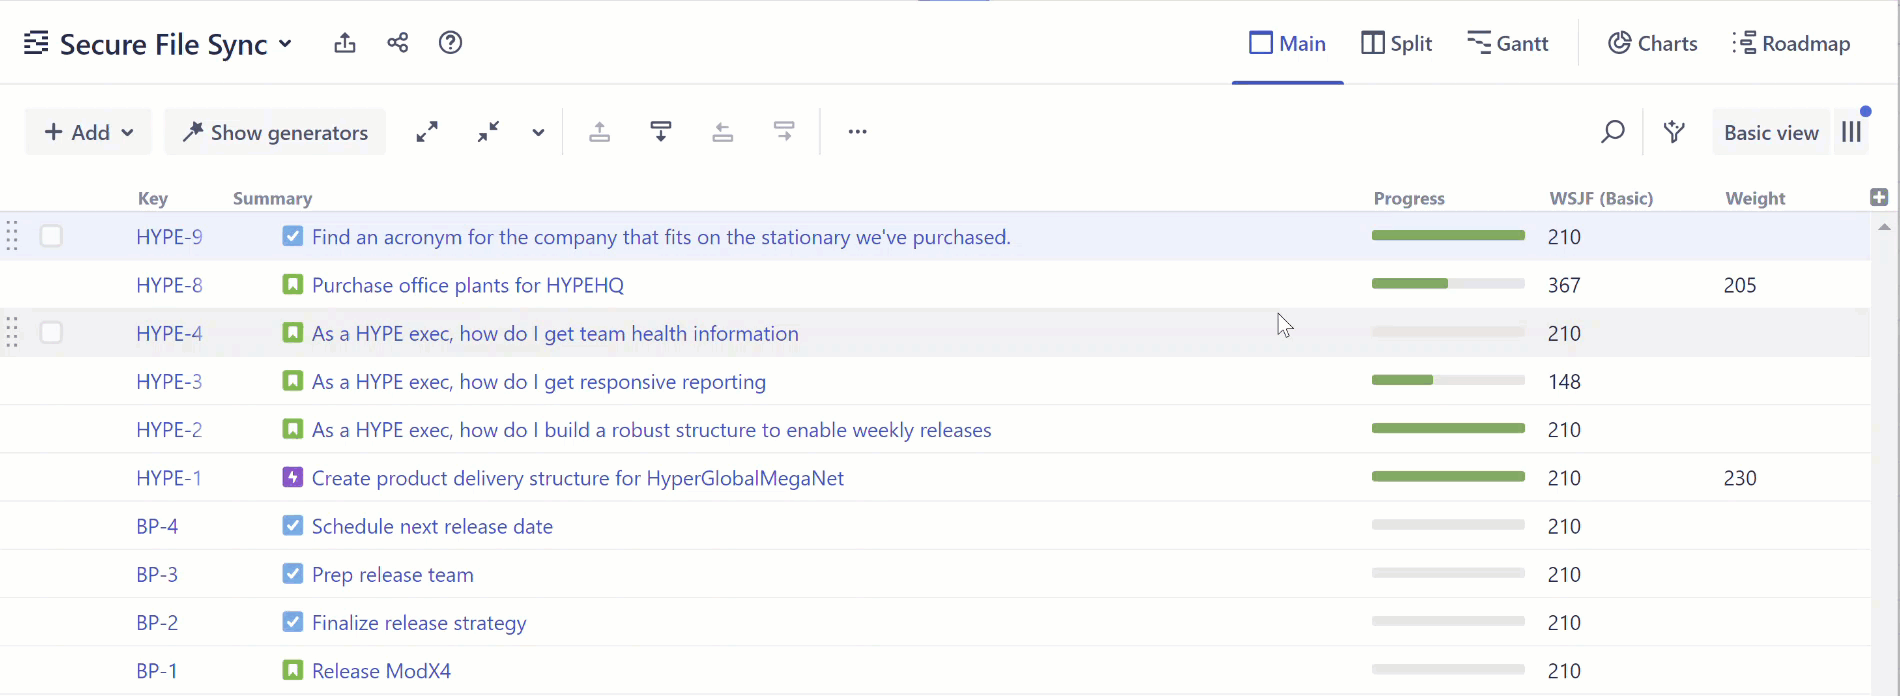Open the HYPE-8 issue link
Screen dimensions: 1900x696
169,285
